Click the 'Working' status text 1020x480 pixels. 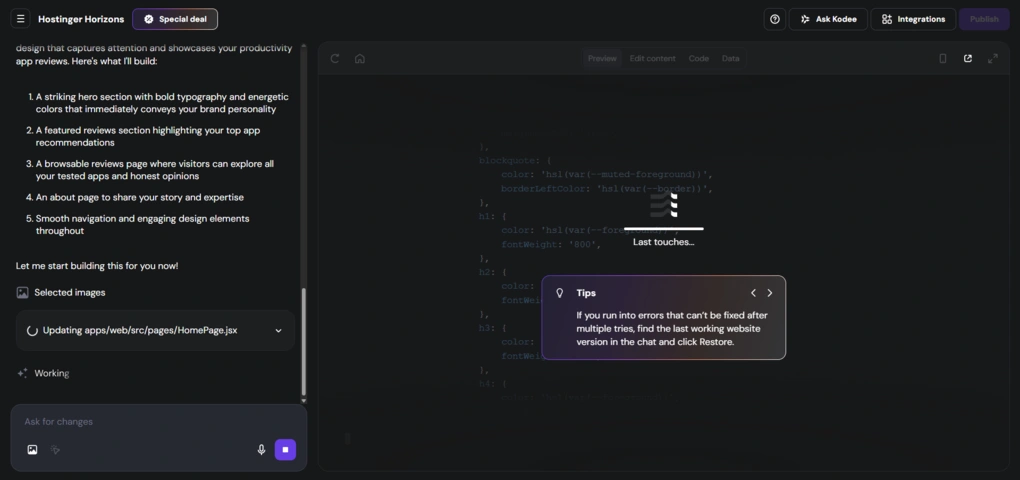(51, 373)
